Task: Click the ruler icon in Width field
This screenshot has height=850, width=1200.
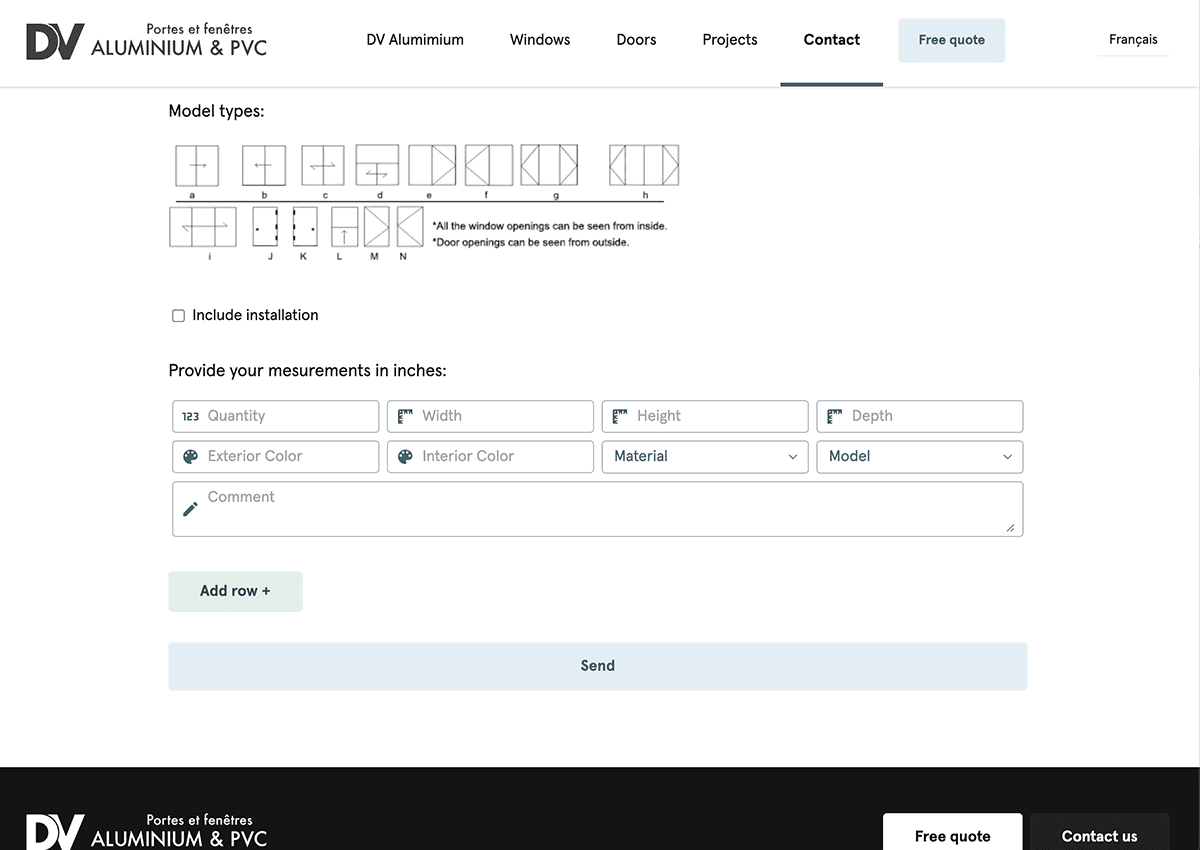Action: pos(405,416)
